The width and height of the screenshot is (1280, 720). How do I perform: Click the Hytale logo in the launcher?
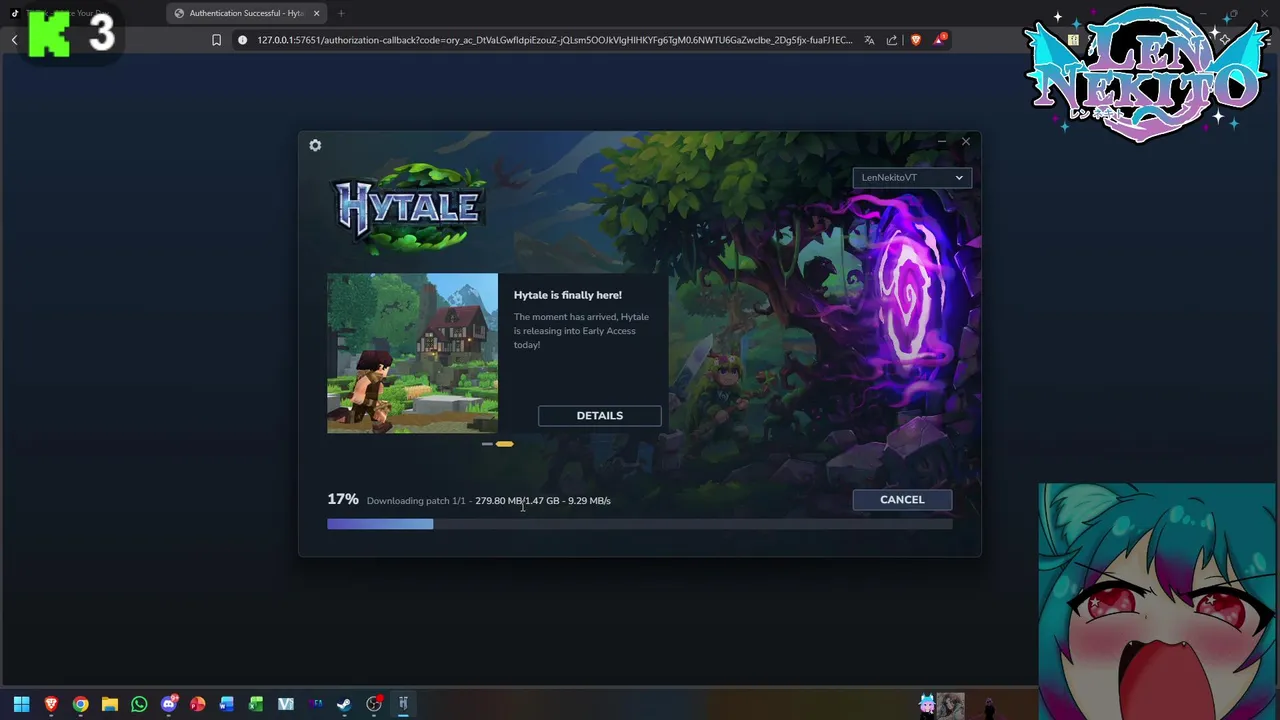click(x=411, y=207)
